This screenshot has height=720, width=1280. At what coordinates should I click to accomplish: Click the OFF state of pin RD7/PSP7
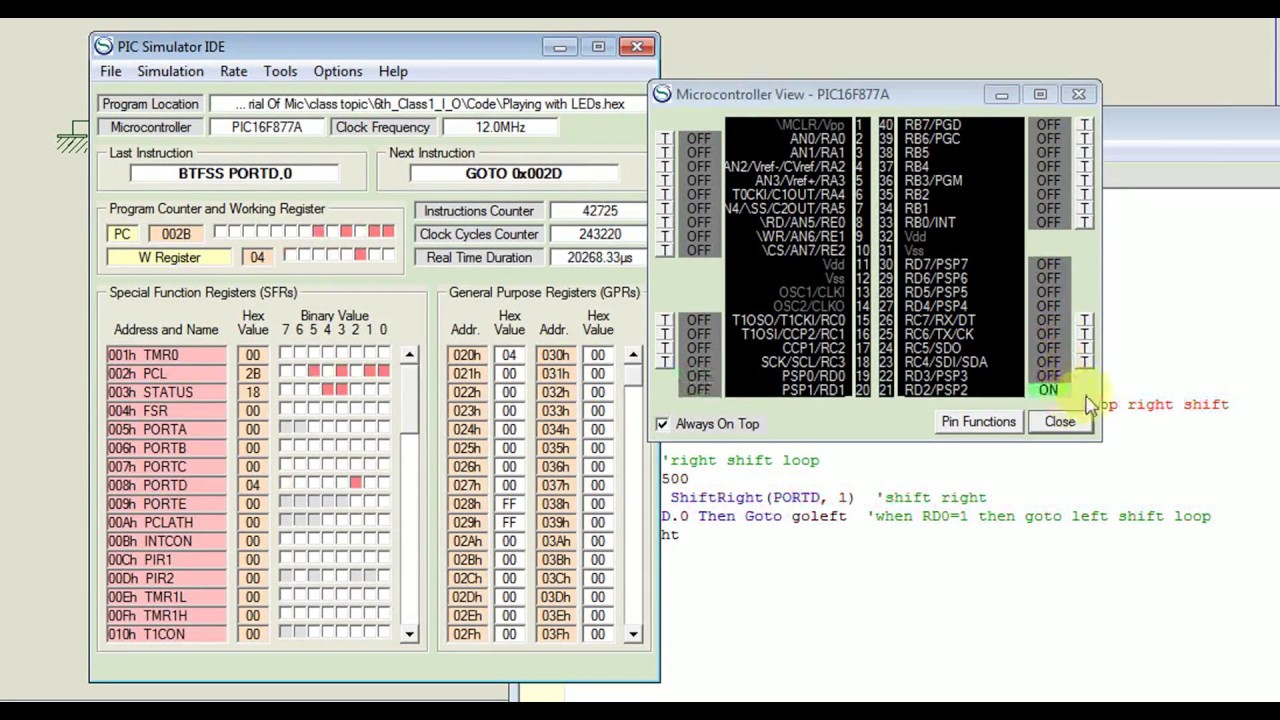[1048, 265]
